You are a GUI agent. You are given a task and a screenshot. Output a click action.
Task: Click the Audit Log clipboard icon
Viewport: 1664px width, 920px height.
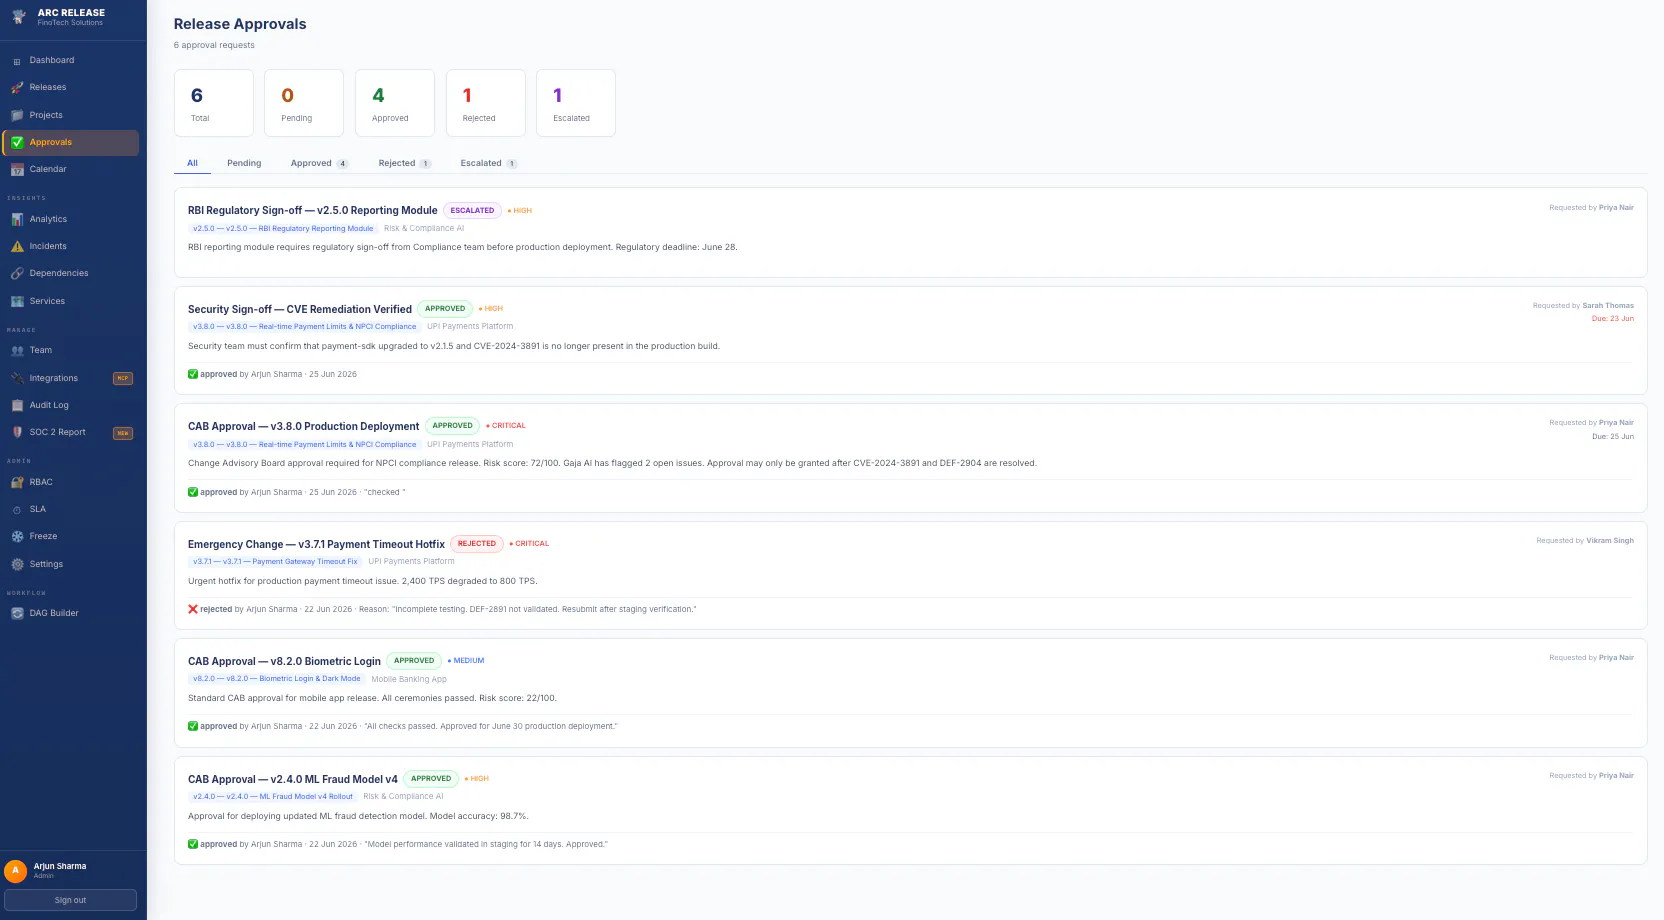coord(17,405)
